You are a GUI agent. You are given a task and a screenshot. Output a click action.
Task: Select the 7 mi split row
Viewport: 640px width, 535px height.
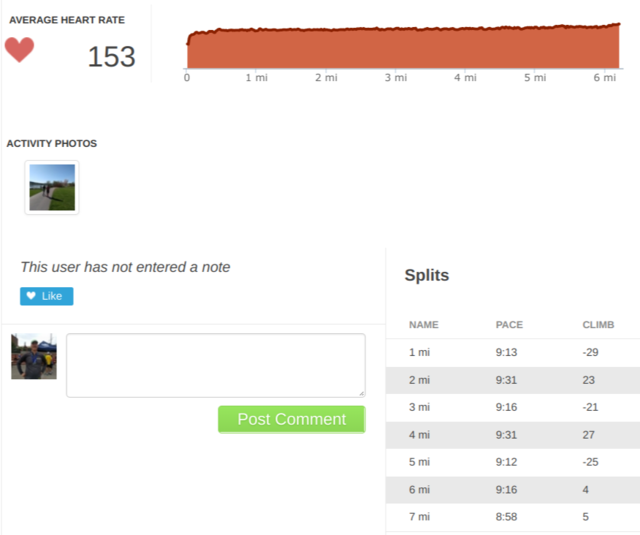512,516
